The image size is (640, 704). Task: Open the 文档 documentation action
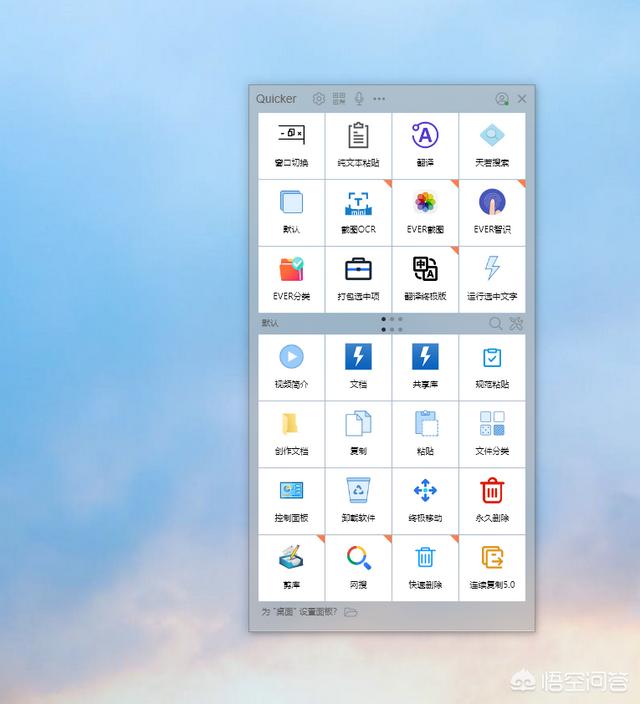click(358, 368)
